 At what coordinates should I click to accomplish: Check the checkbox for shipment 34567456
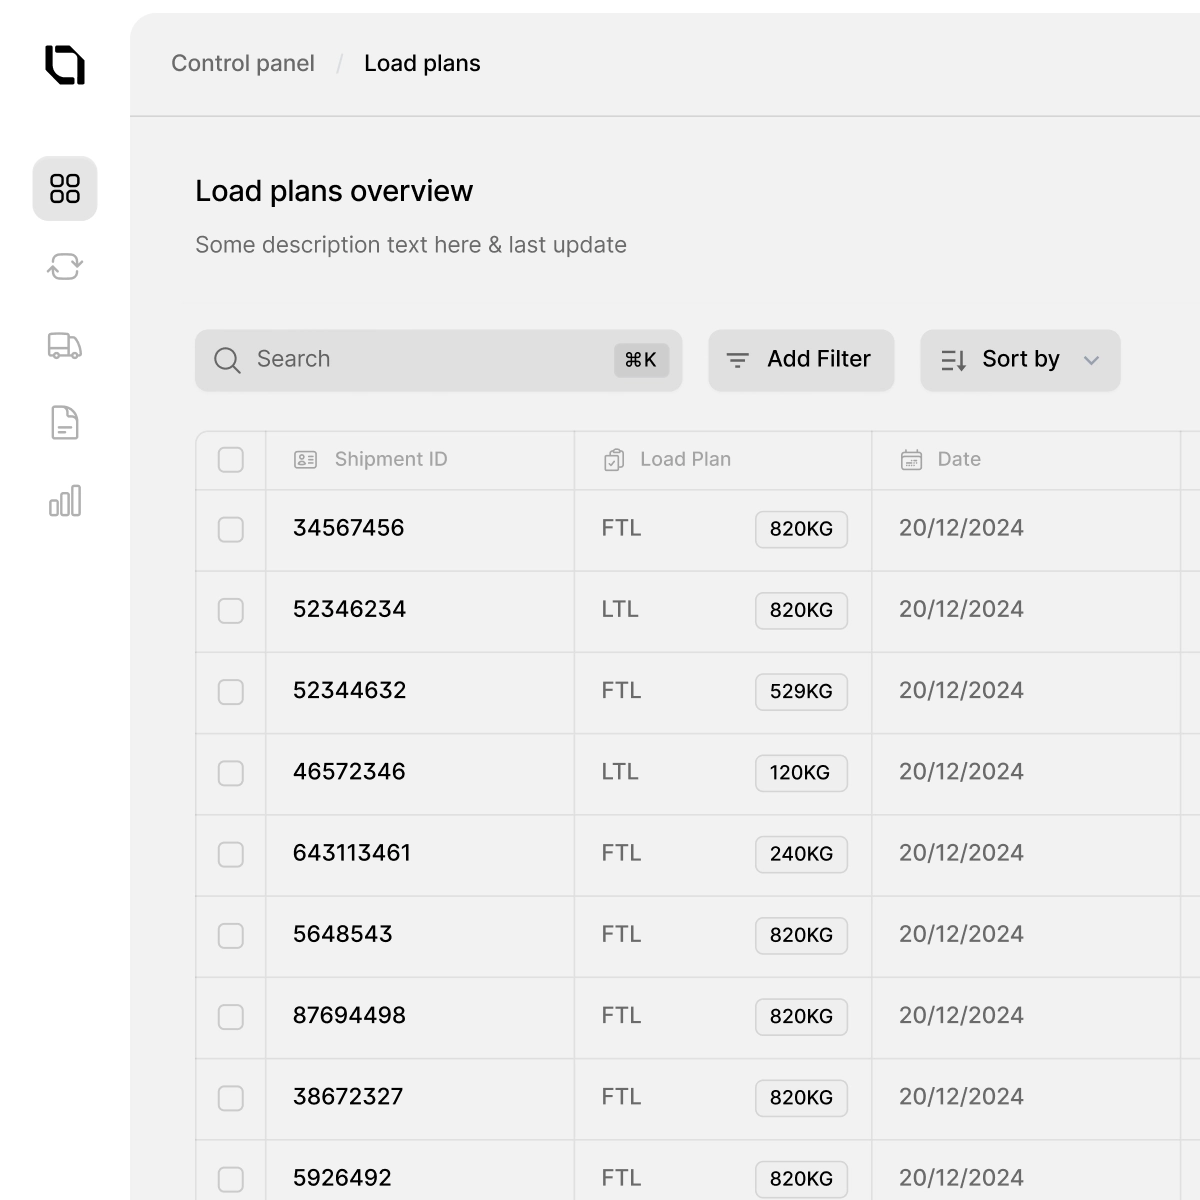(x=230, y=530)
